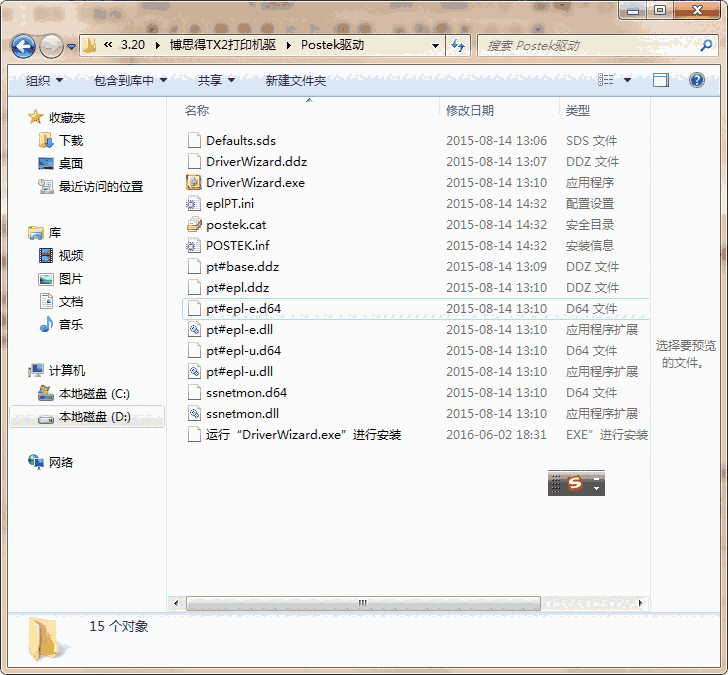Show hidden breadcrumb folders via « chevron
The image size is (728, 675).
(108, 45)
